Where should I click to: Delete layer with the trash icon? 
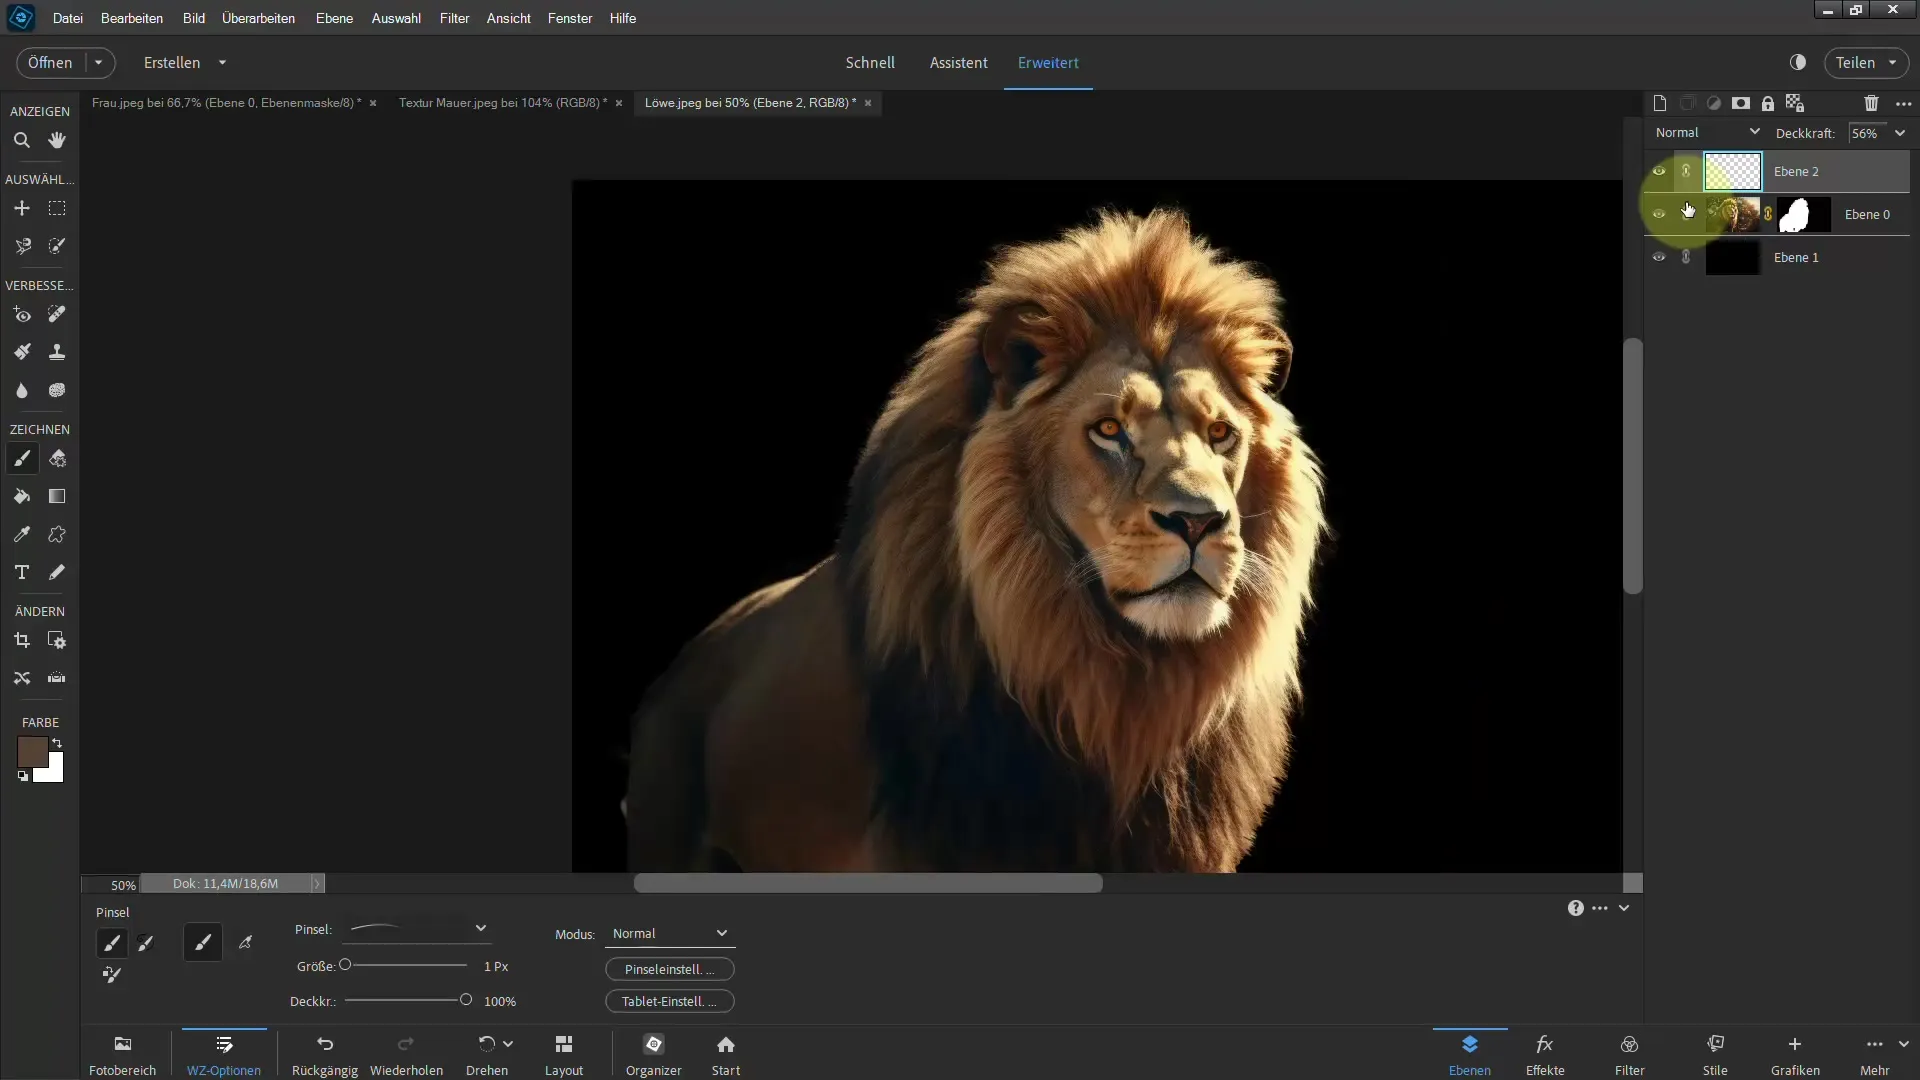click(x=1871, y=103)
